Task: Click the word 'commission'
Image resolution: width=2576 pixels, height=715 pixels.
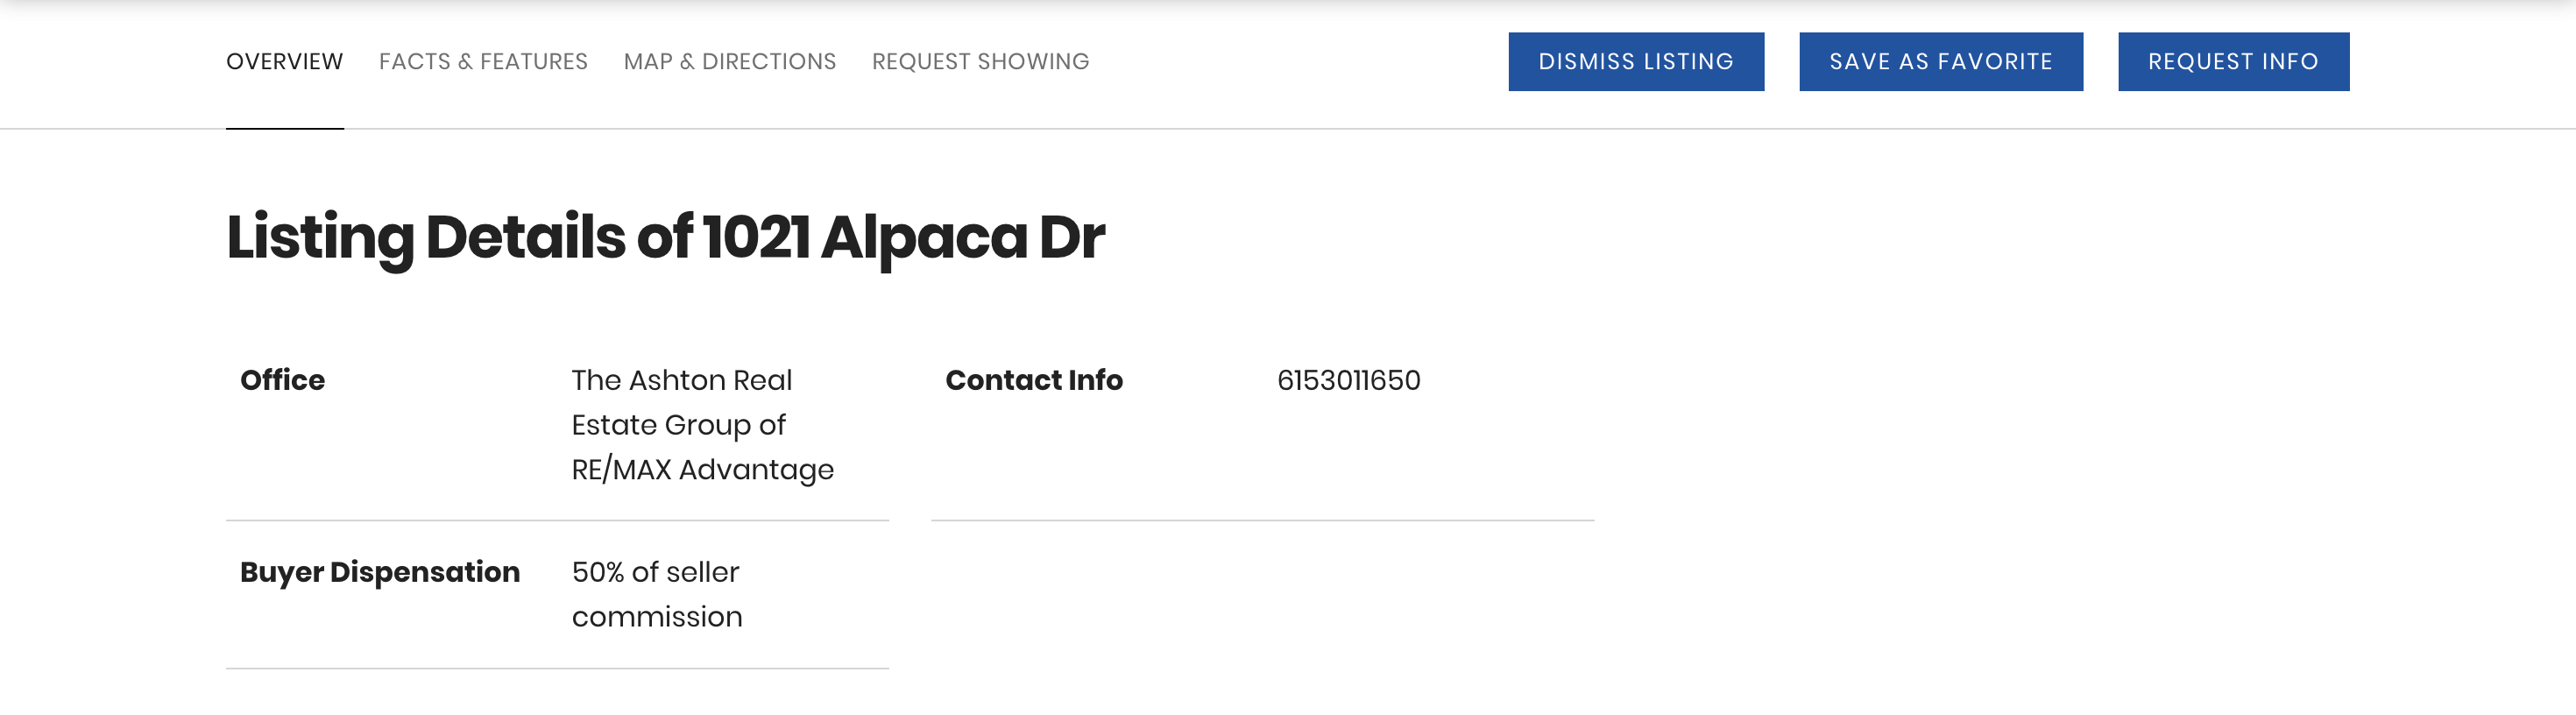Action: coord(657,617)
